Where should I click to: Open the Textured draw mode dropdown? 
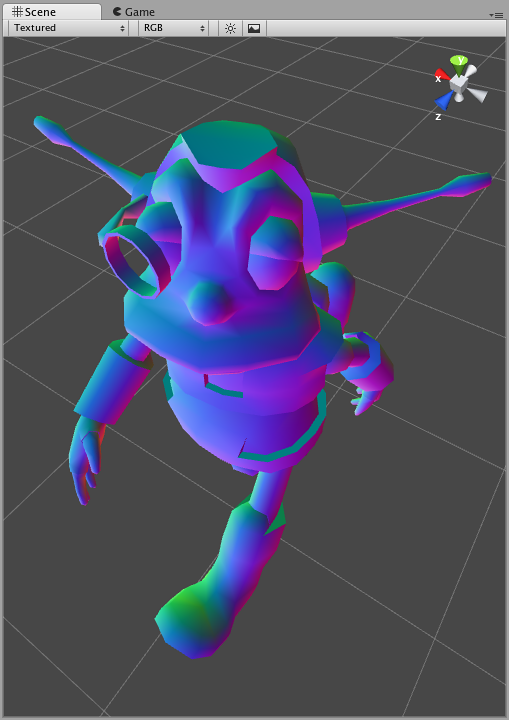(68, 28)
